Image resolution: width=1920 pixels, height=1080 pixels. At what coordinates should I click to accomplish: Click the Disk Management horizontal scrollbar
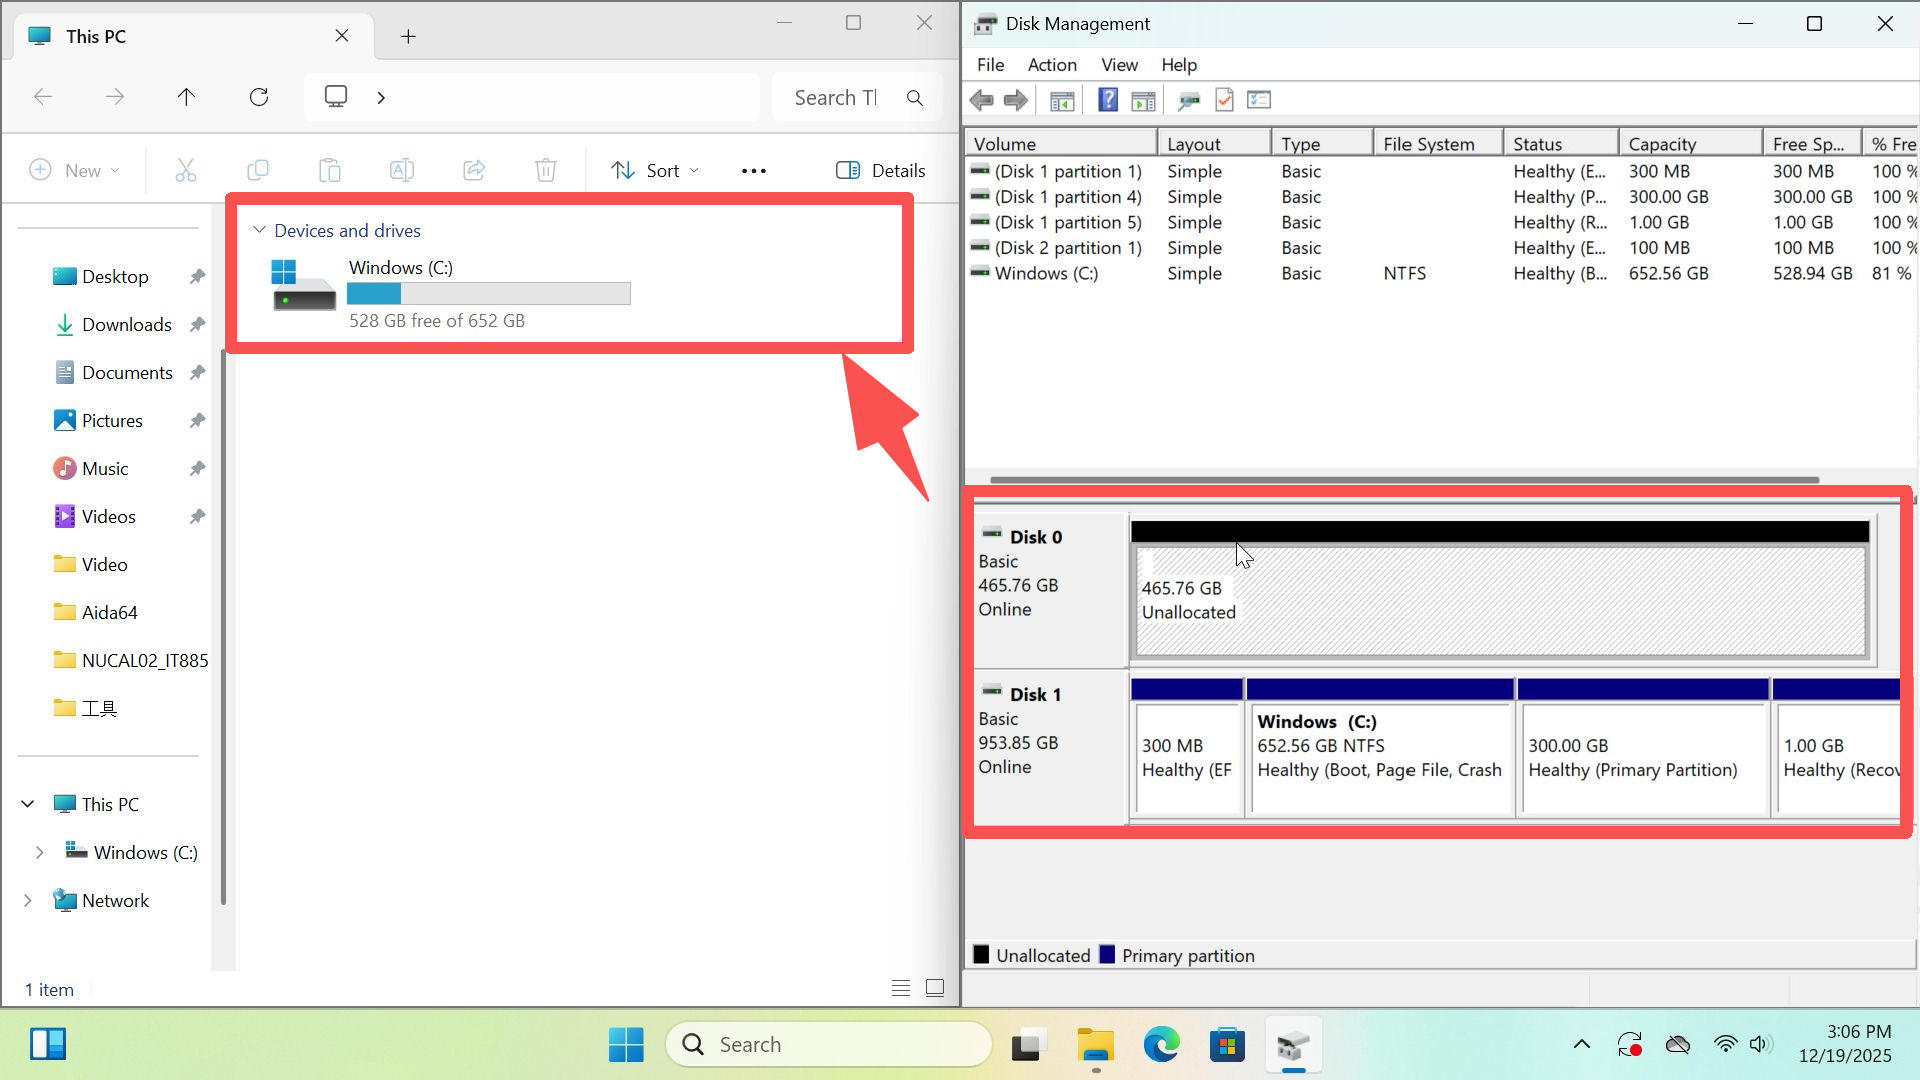[x=1403, y=480]
